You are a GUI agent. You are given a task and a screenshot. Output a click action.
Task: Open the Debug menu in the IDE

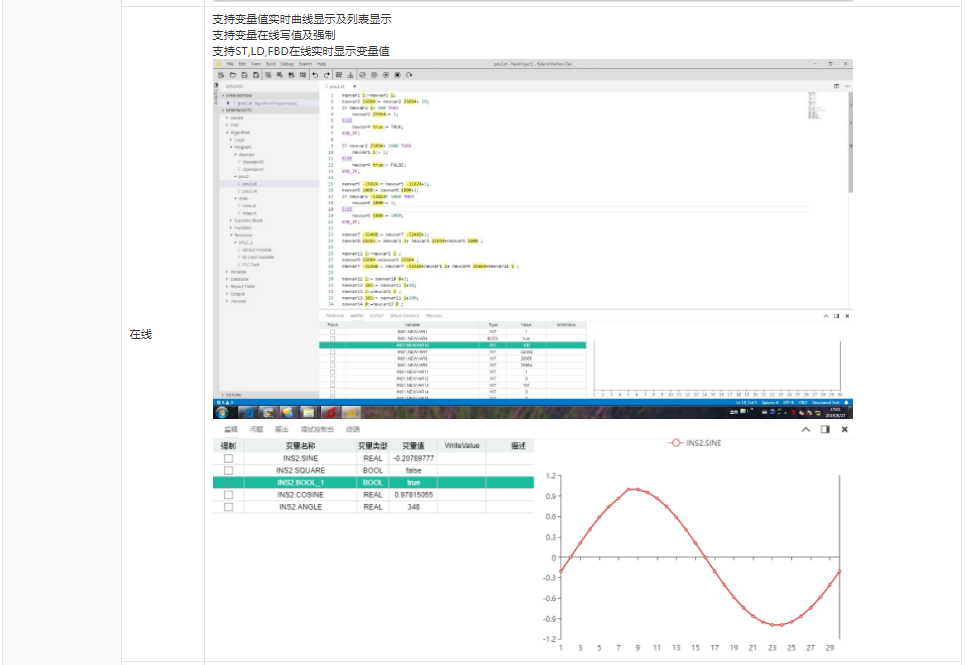(287, 63)
